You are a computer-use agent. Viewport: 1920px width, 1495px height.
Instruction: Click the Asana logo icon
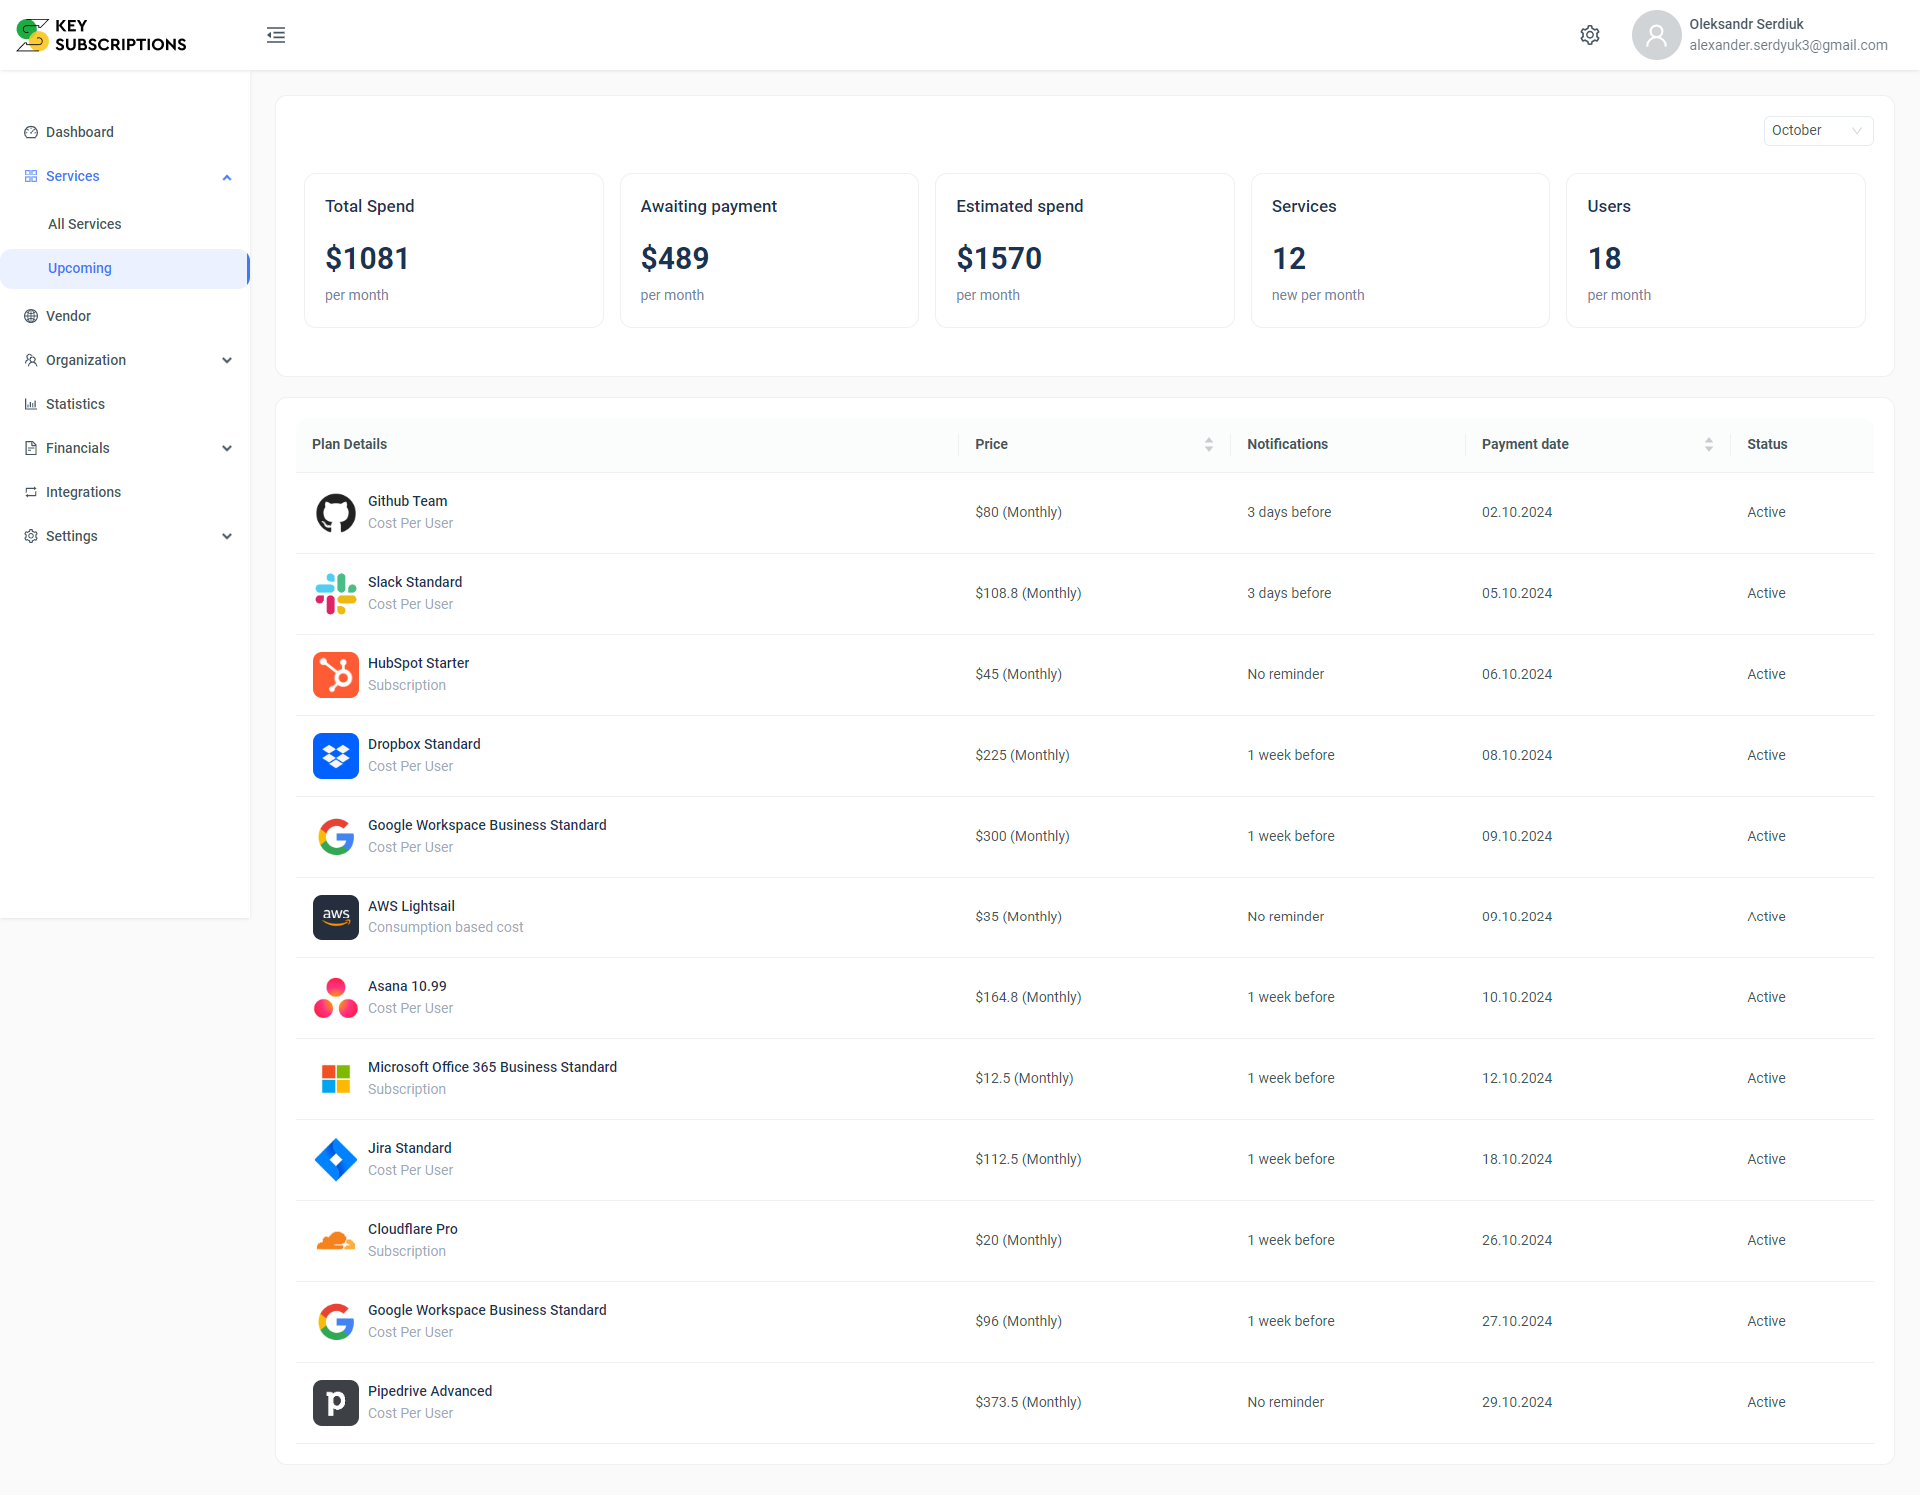pos(336,998)
